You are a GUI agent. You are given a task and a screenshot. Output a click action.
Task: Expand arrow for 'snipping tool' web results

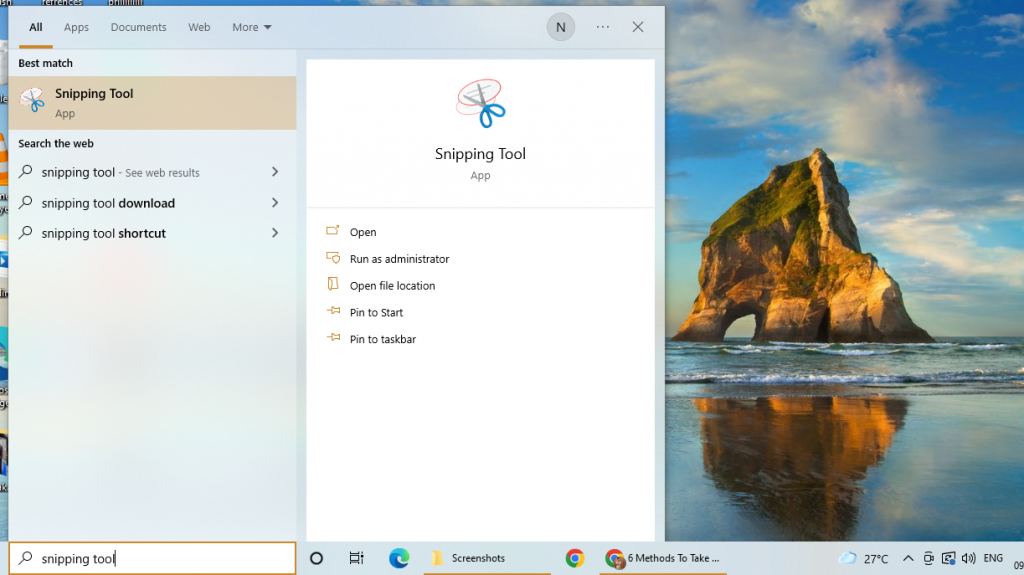(275, 172)
